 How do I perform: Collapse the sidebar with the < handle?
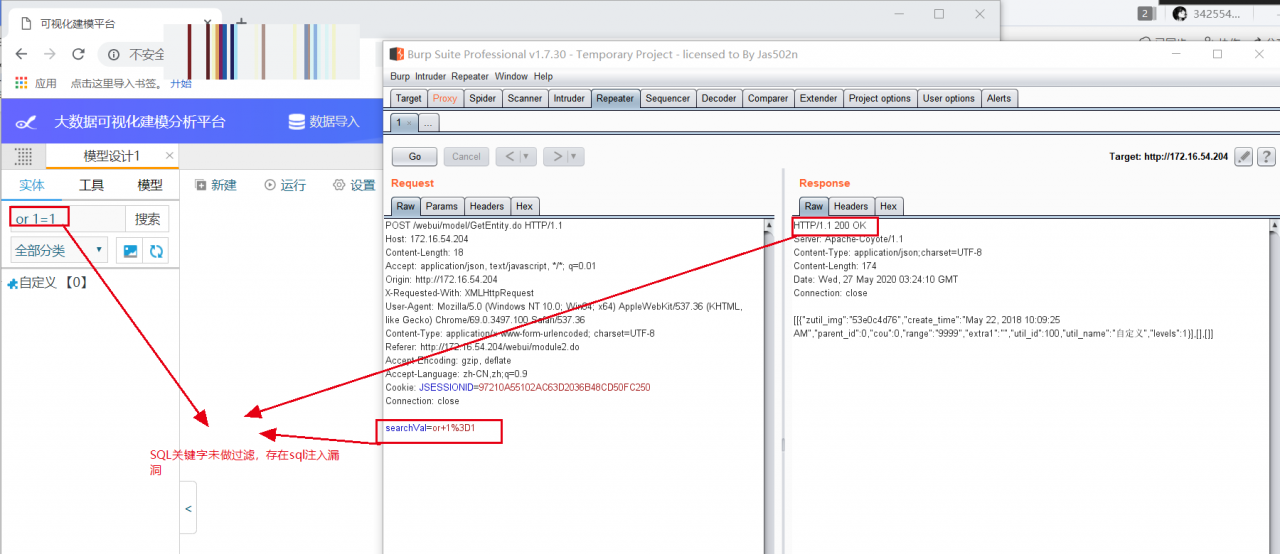click(188, 509)
